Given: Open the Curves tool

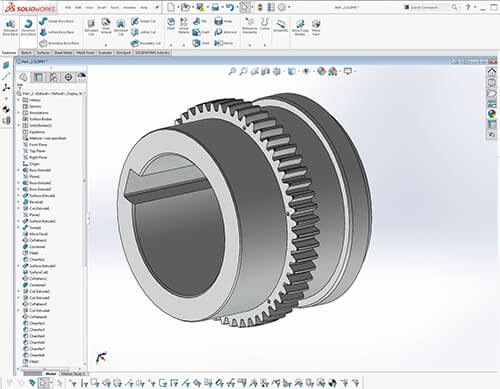Looking at the screenshot, I should (x=265, y=24).
